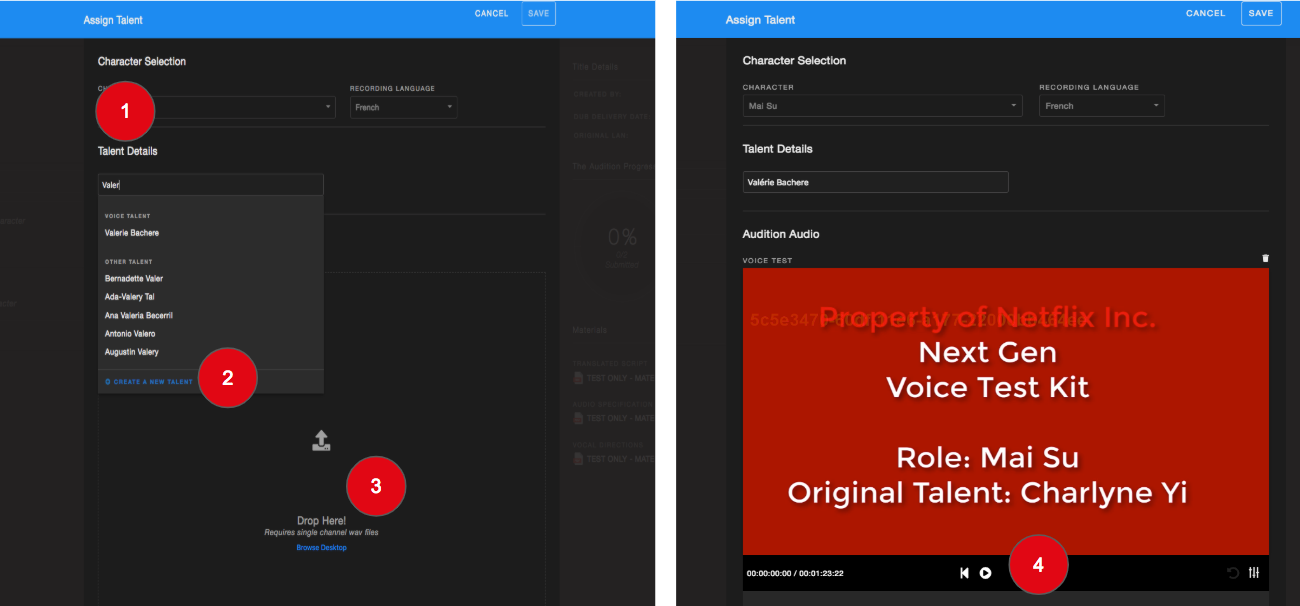Choose Ada-Valery Tal from suggestions
The height and width of the screenshot is (606, 1300).
pyautogui.click(x=130, y=297)
